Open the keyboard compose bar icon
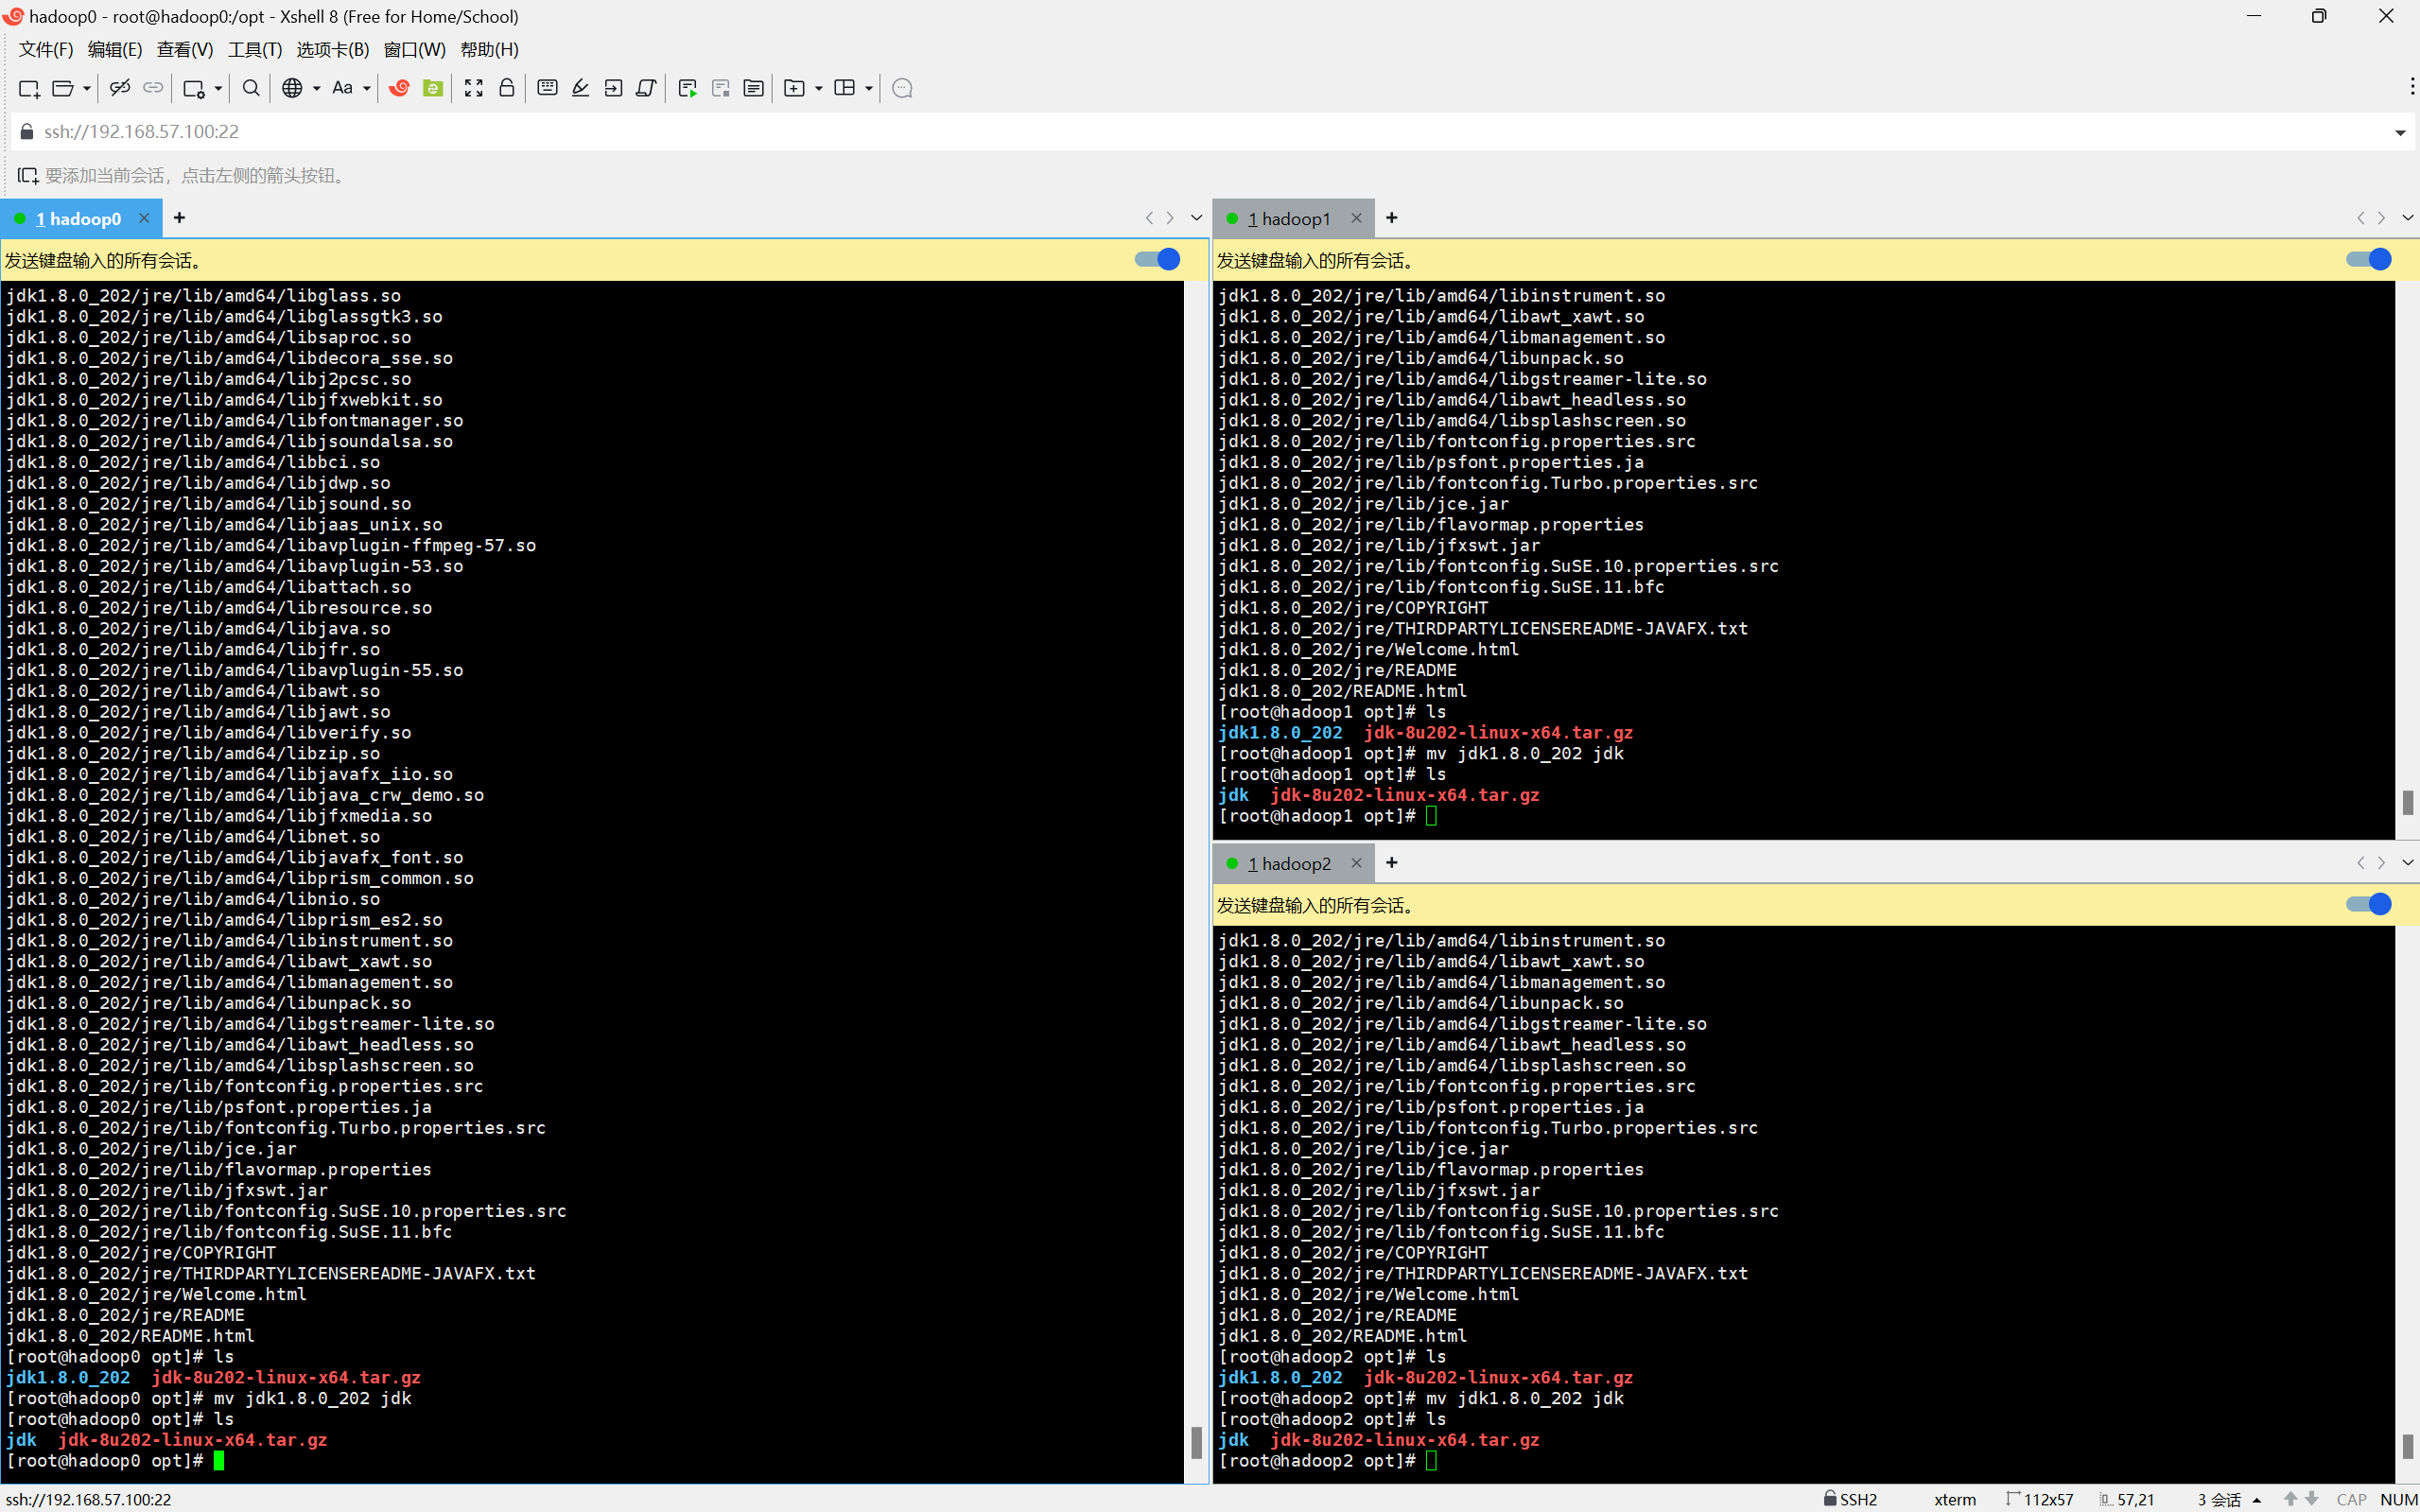Screen dimensions: 2420x1512 click(547, 88)
